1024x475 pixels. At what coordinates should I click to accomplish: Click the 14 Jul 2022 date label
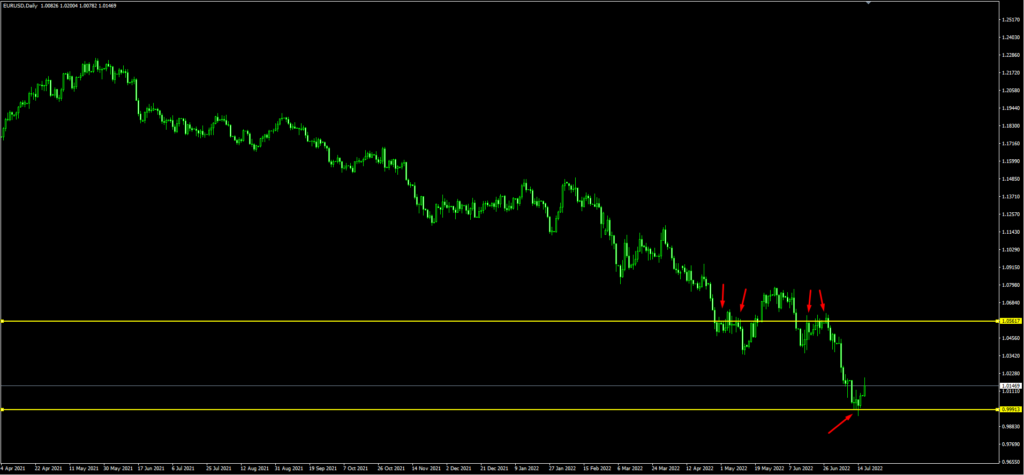868,468
